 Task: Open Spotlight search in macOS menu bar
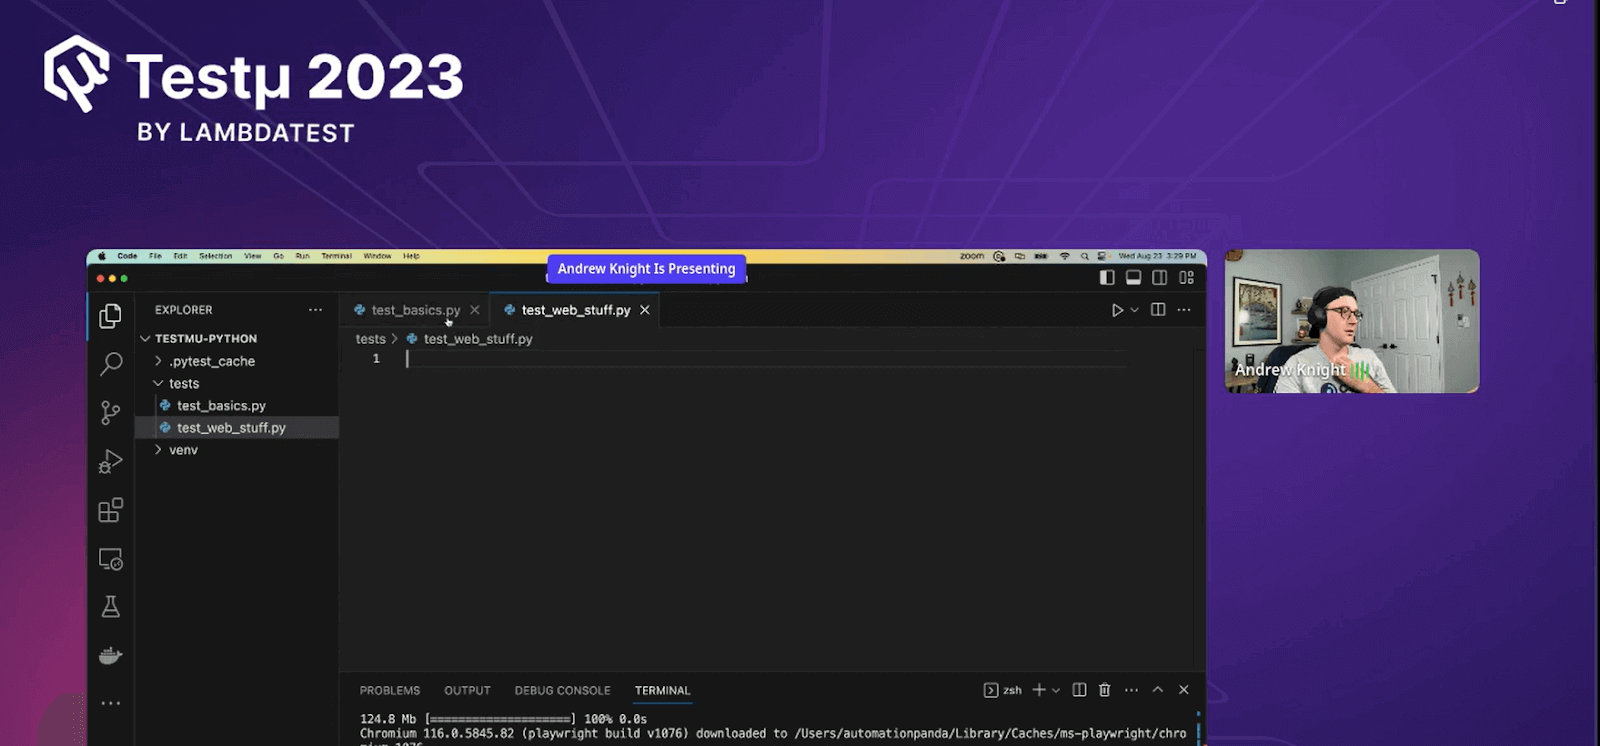(x=1084, y=256)
